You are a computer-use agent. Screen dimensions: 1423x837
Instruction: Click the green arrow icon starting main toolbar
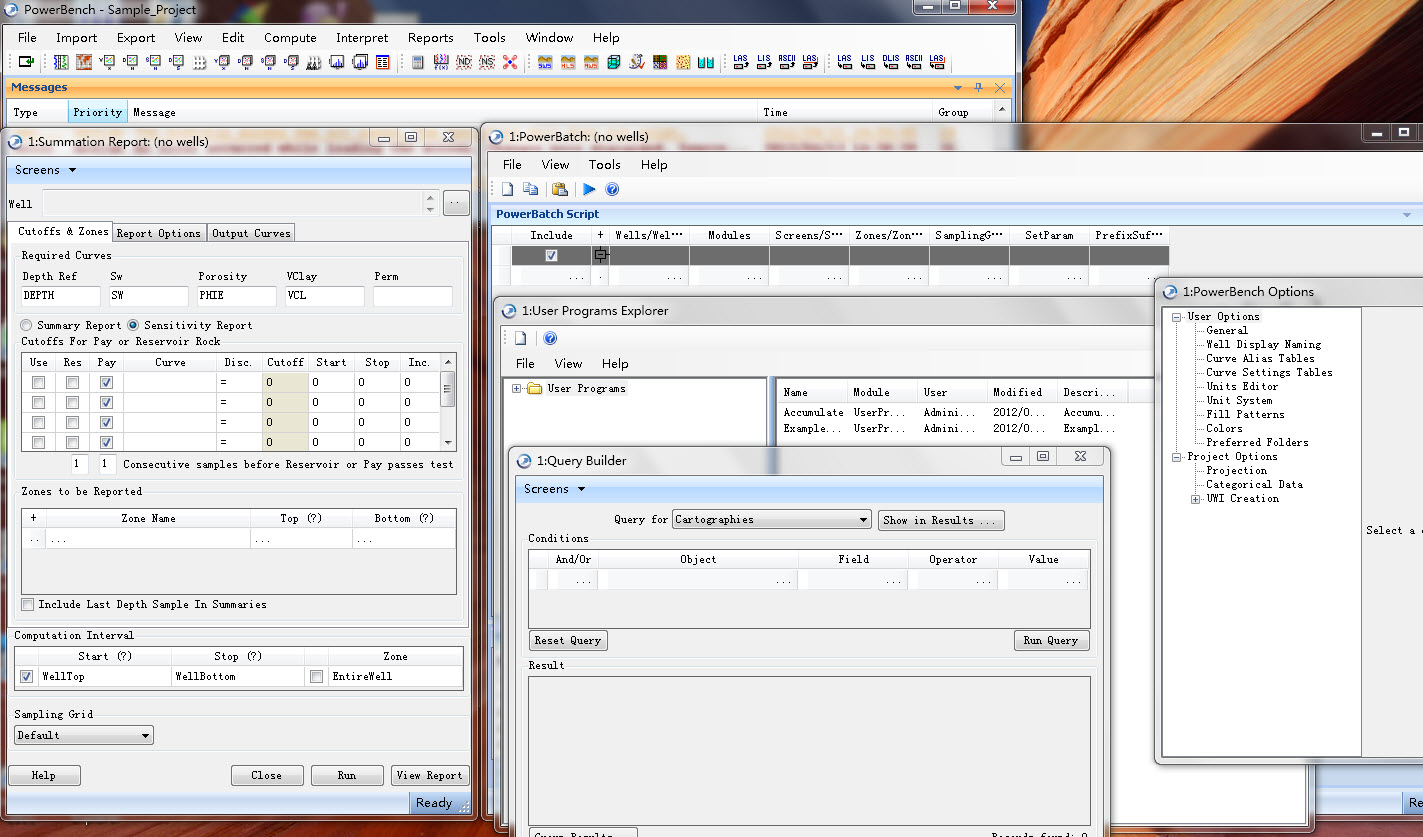coord(27,62)
